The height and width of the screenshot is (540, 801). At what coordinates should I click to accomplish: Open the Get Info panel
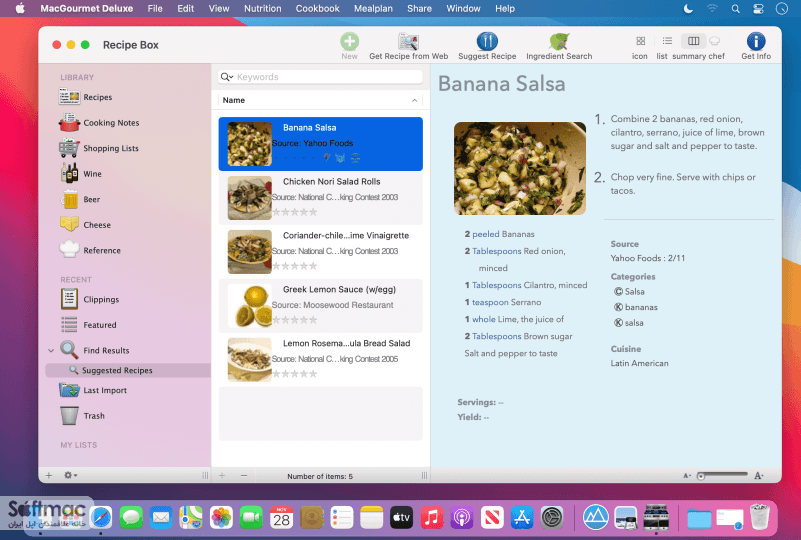coord(756,41)
